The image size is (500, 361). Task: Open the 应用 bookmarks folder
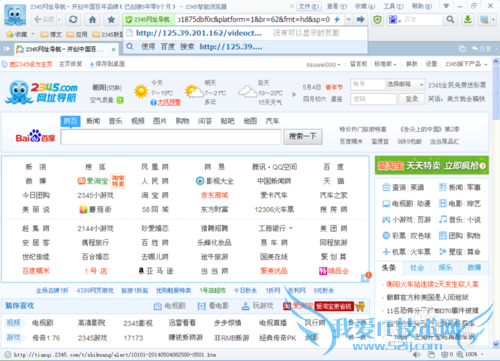[77, 34]
